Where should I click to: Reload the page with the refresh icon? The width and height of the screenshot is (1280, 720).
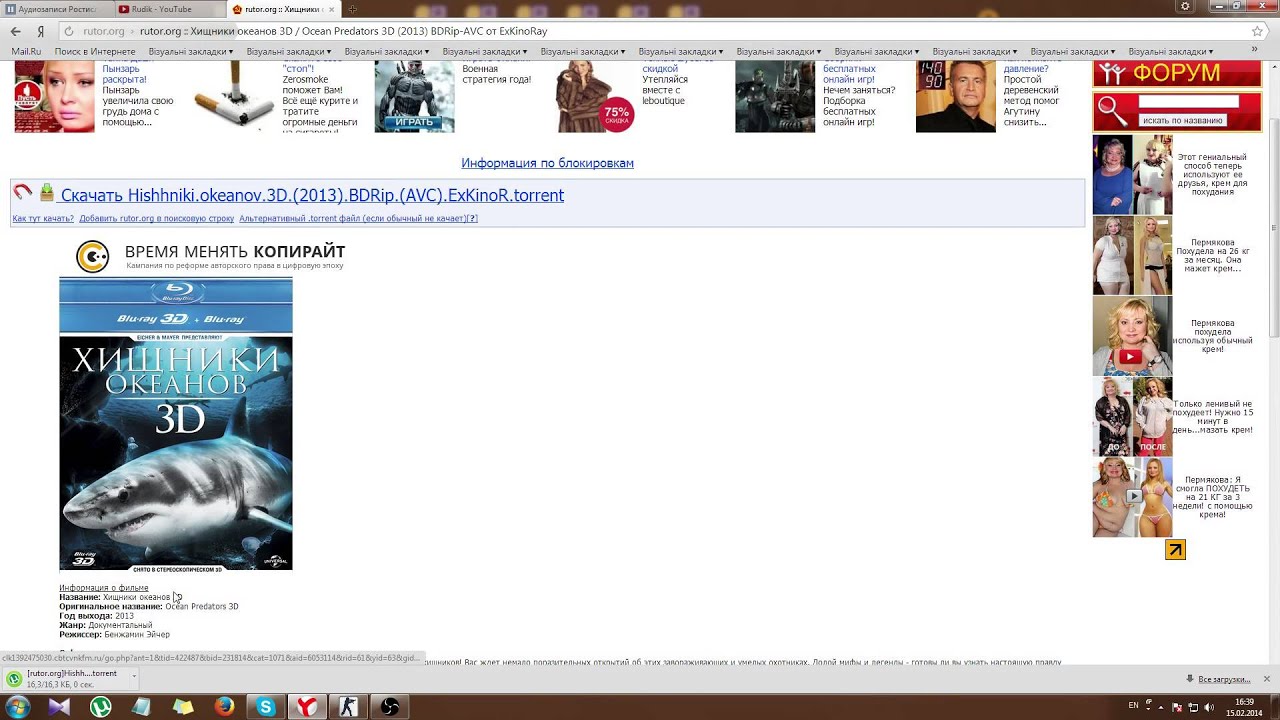(68, 31)
